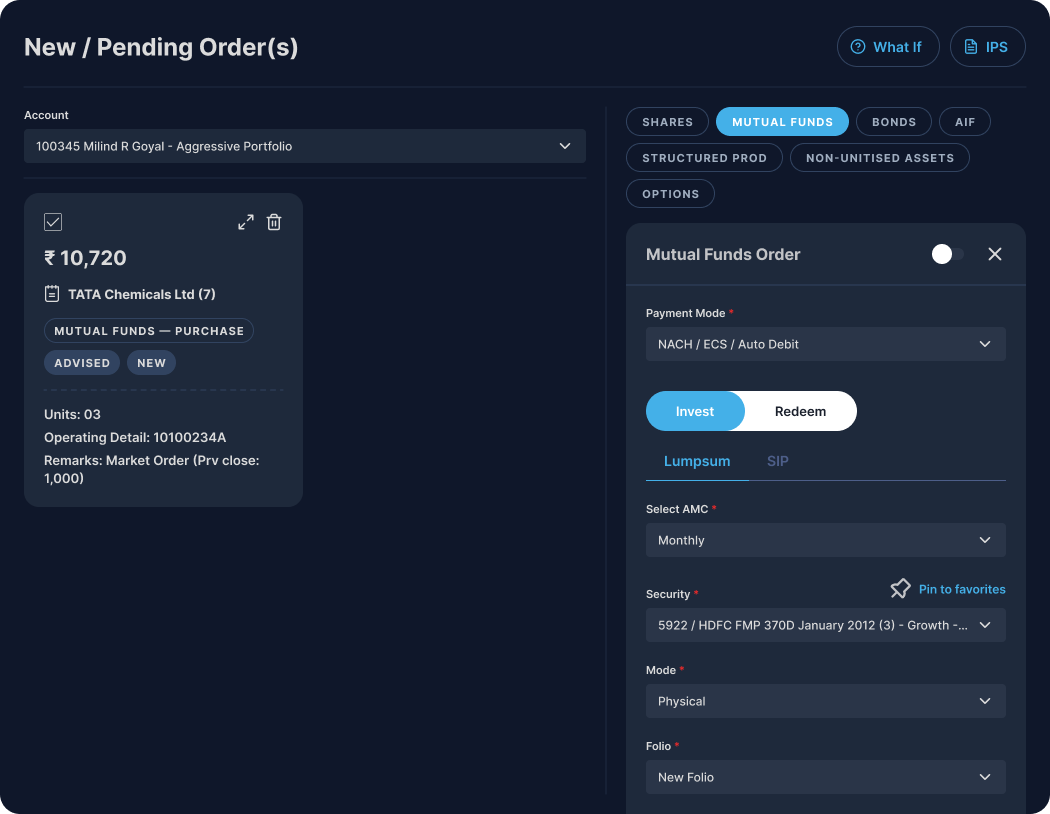Image resolution: width=1050 pixels, height=814 pixels.
Task: Expand the Payment Mode dropdown
Action: pyautogui.click(x=825, y=344)
